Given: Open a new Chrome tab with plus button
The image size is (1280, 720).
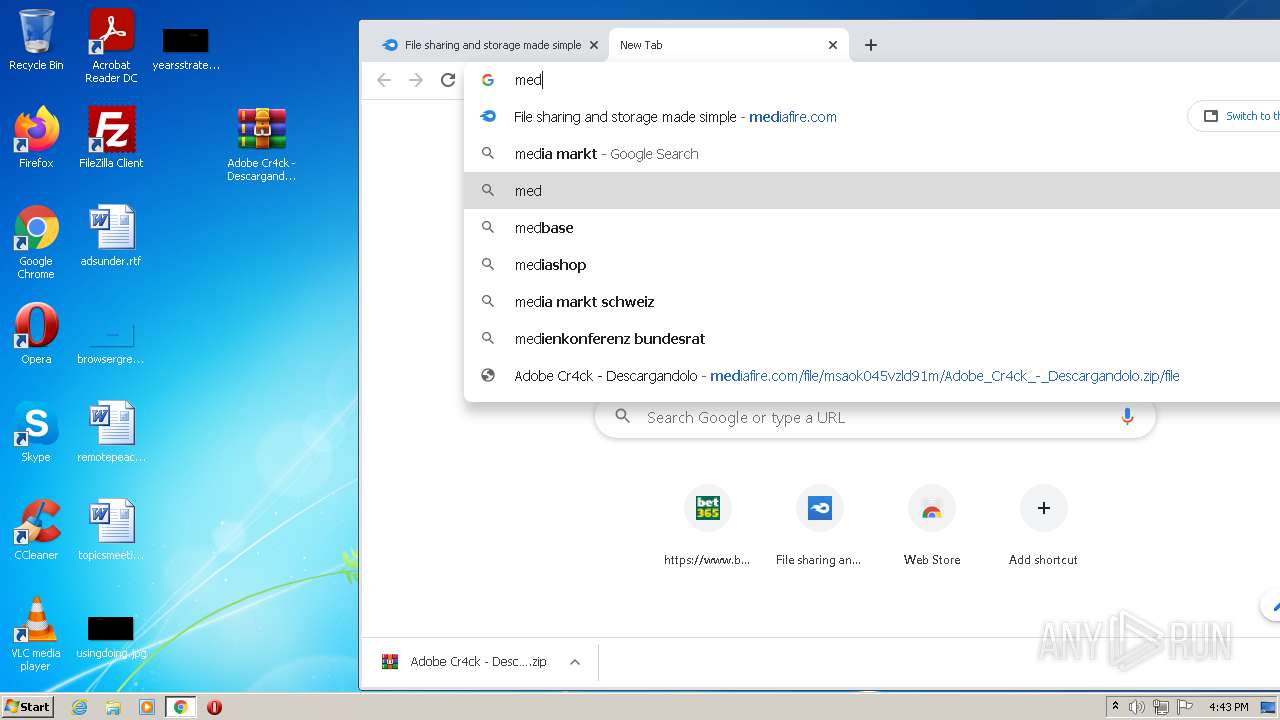Looking at the screenshot, I should (871, 45).
